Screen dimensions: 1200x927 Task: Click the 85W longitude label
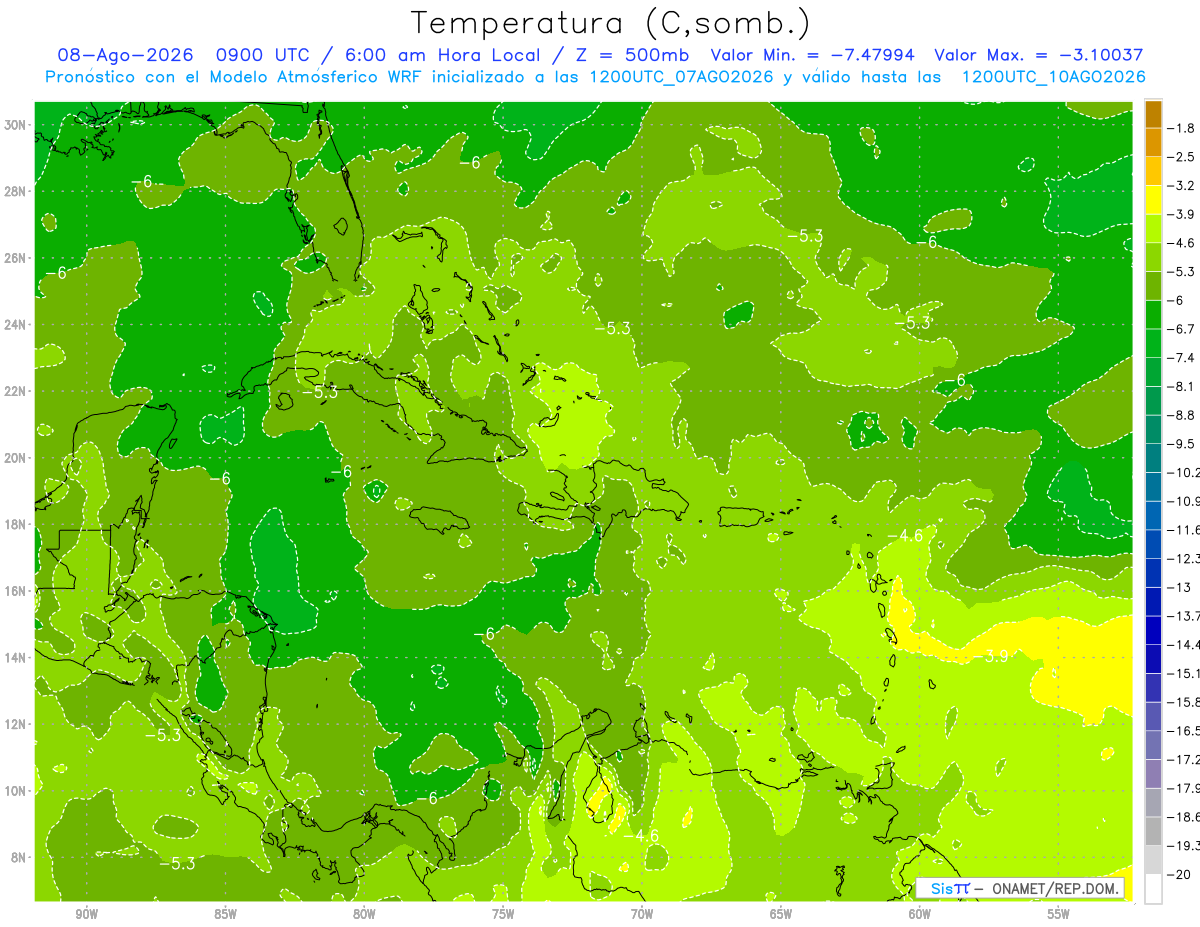click(226, 914)
